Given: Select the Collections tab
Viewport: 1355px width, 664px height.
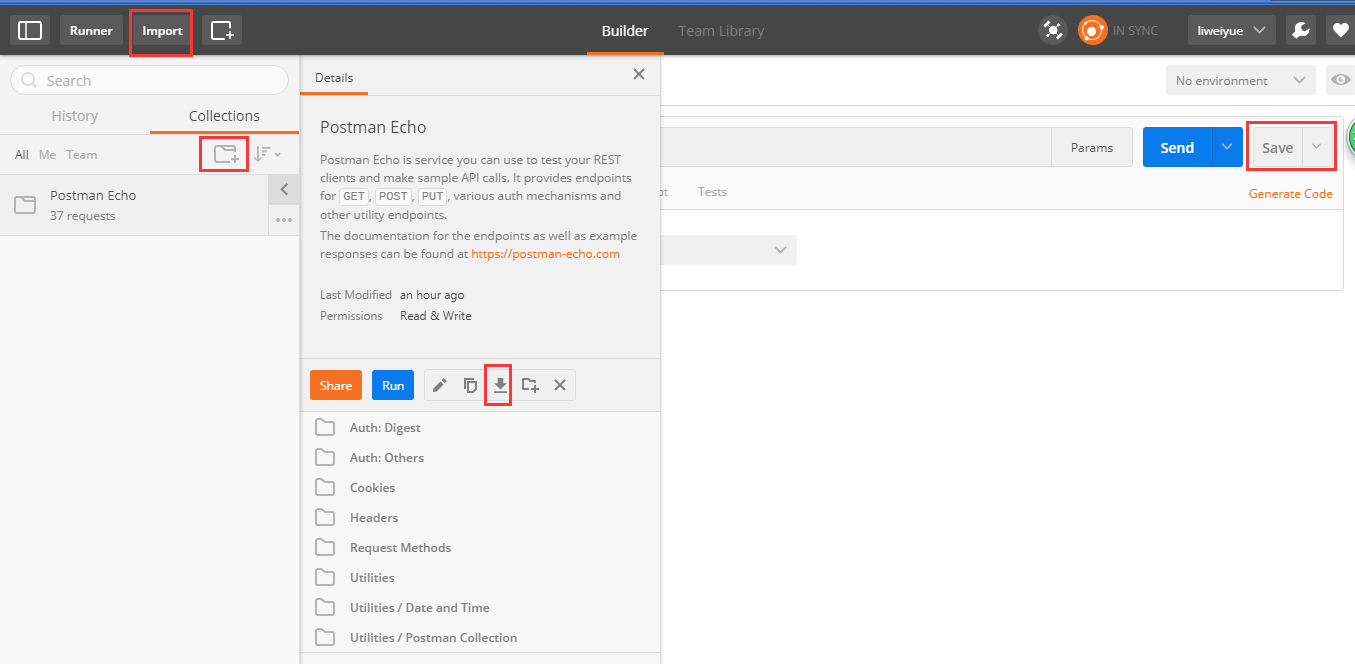Looking at the screenshot, I should pyautogui.click(x=224, y=116).
